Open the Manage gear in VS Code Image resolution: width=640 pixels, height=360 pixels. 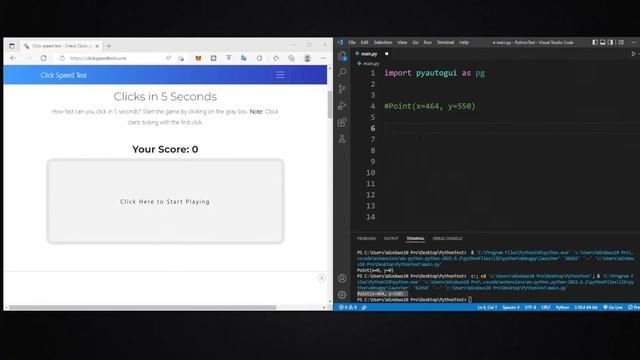tap(342, 295)
